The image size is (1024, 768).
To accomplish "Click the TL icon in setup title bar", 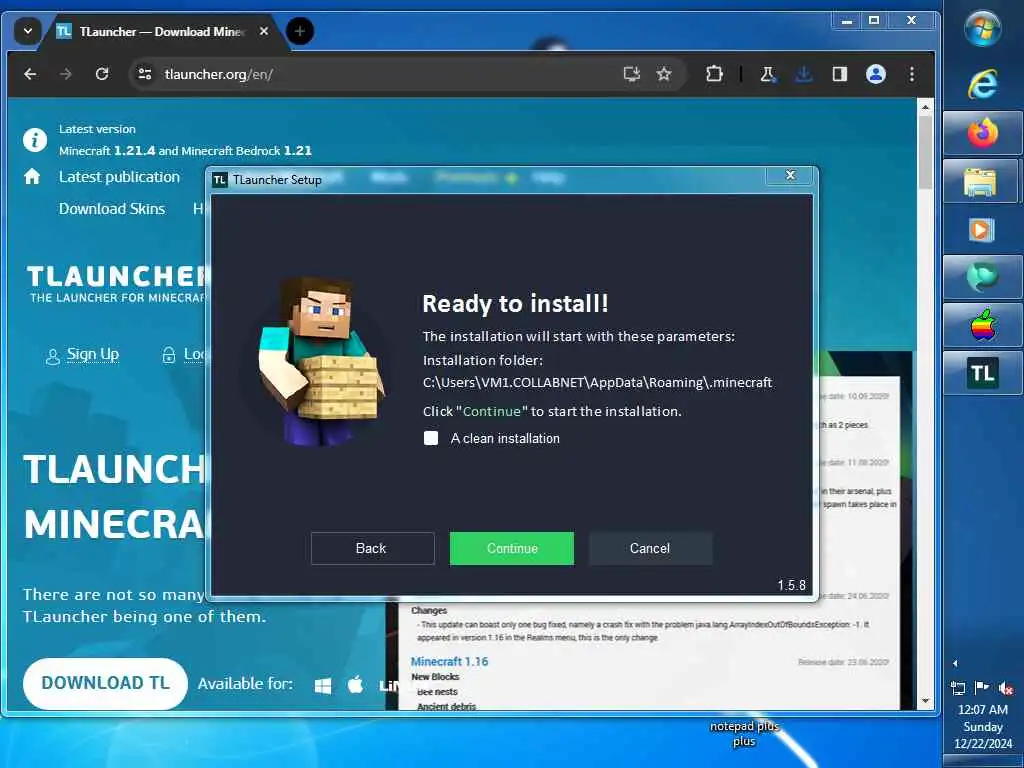I will click(220, 180).
